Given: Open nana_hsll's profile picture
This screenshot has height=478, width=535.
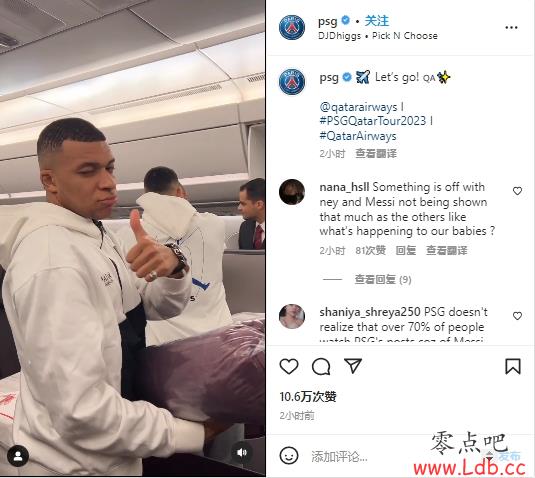Looking at the screenshot, I should [x=292, y=192].
